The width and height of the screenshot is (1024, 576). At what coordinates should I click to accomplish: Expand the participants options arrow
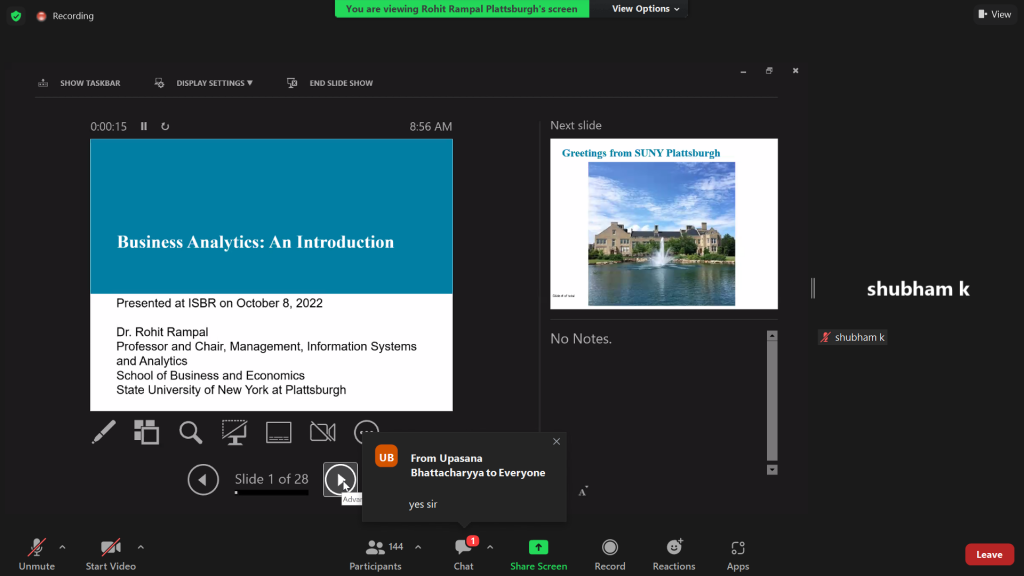(x=419, y=547)
